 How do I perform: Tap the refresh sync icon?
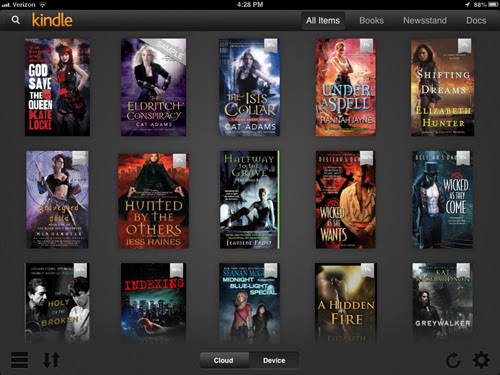[453, 361]
